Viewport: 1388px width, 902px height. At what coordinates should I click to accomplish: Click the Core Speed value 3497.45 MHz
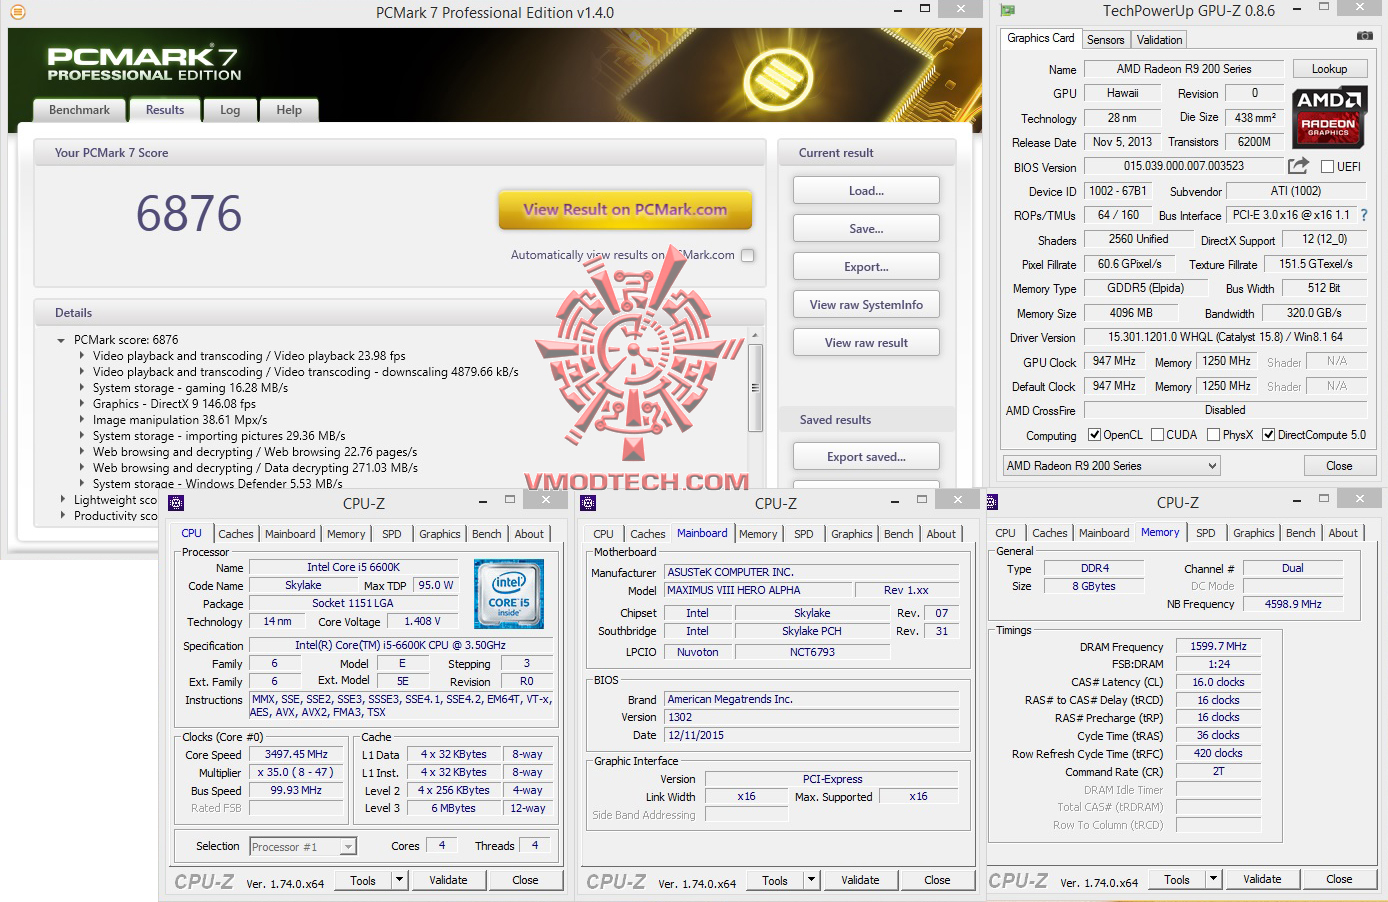tap(296, 755)
